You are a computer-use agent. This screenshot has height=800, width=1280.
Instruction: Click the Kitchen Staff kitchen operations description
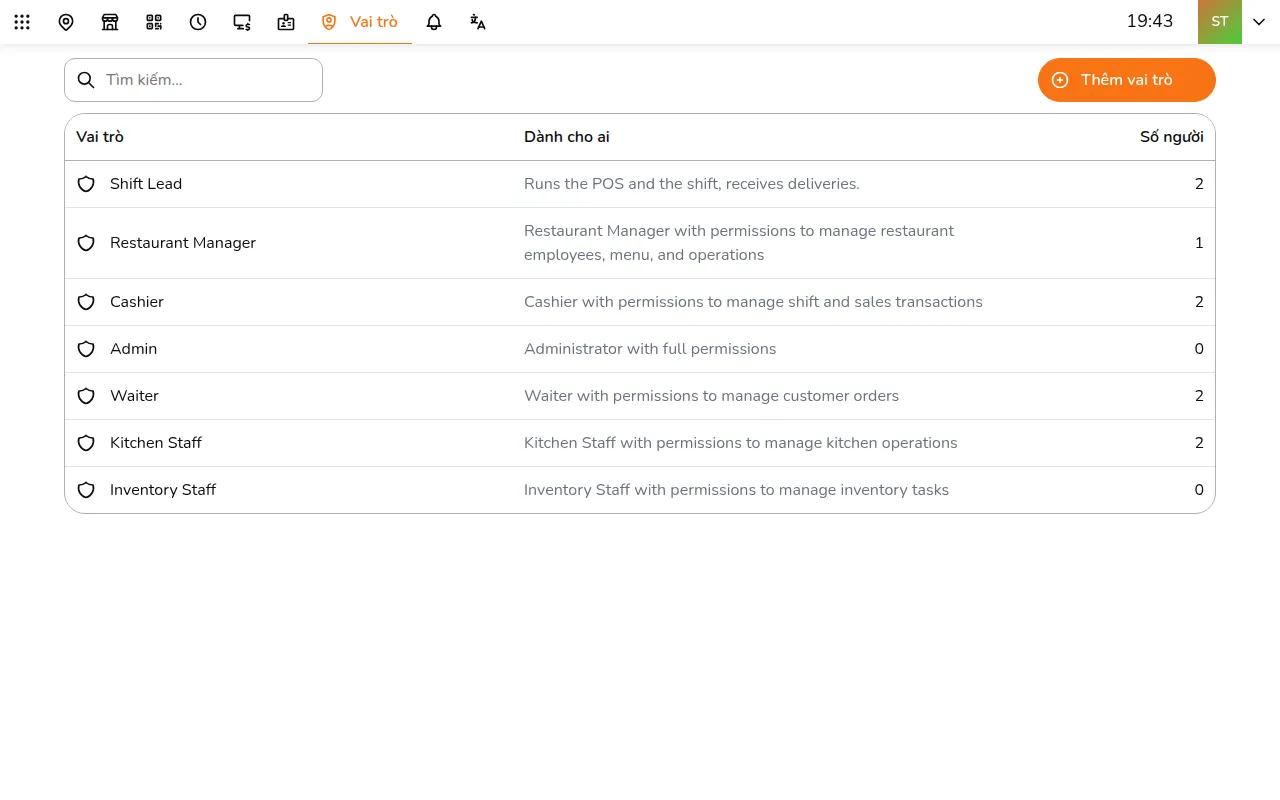click(x=741, y=443)
